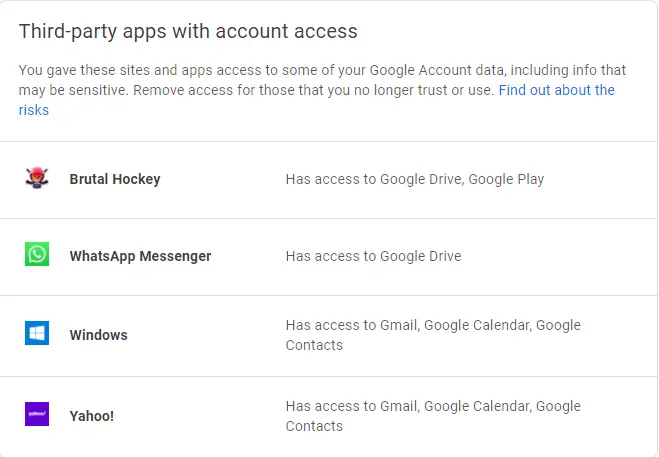Click 'Google Calendar' in the Yahoo! row
659x457 pixels.
[x=477, y=406]
